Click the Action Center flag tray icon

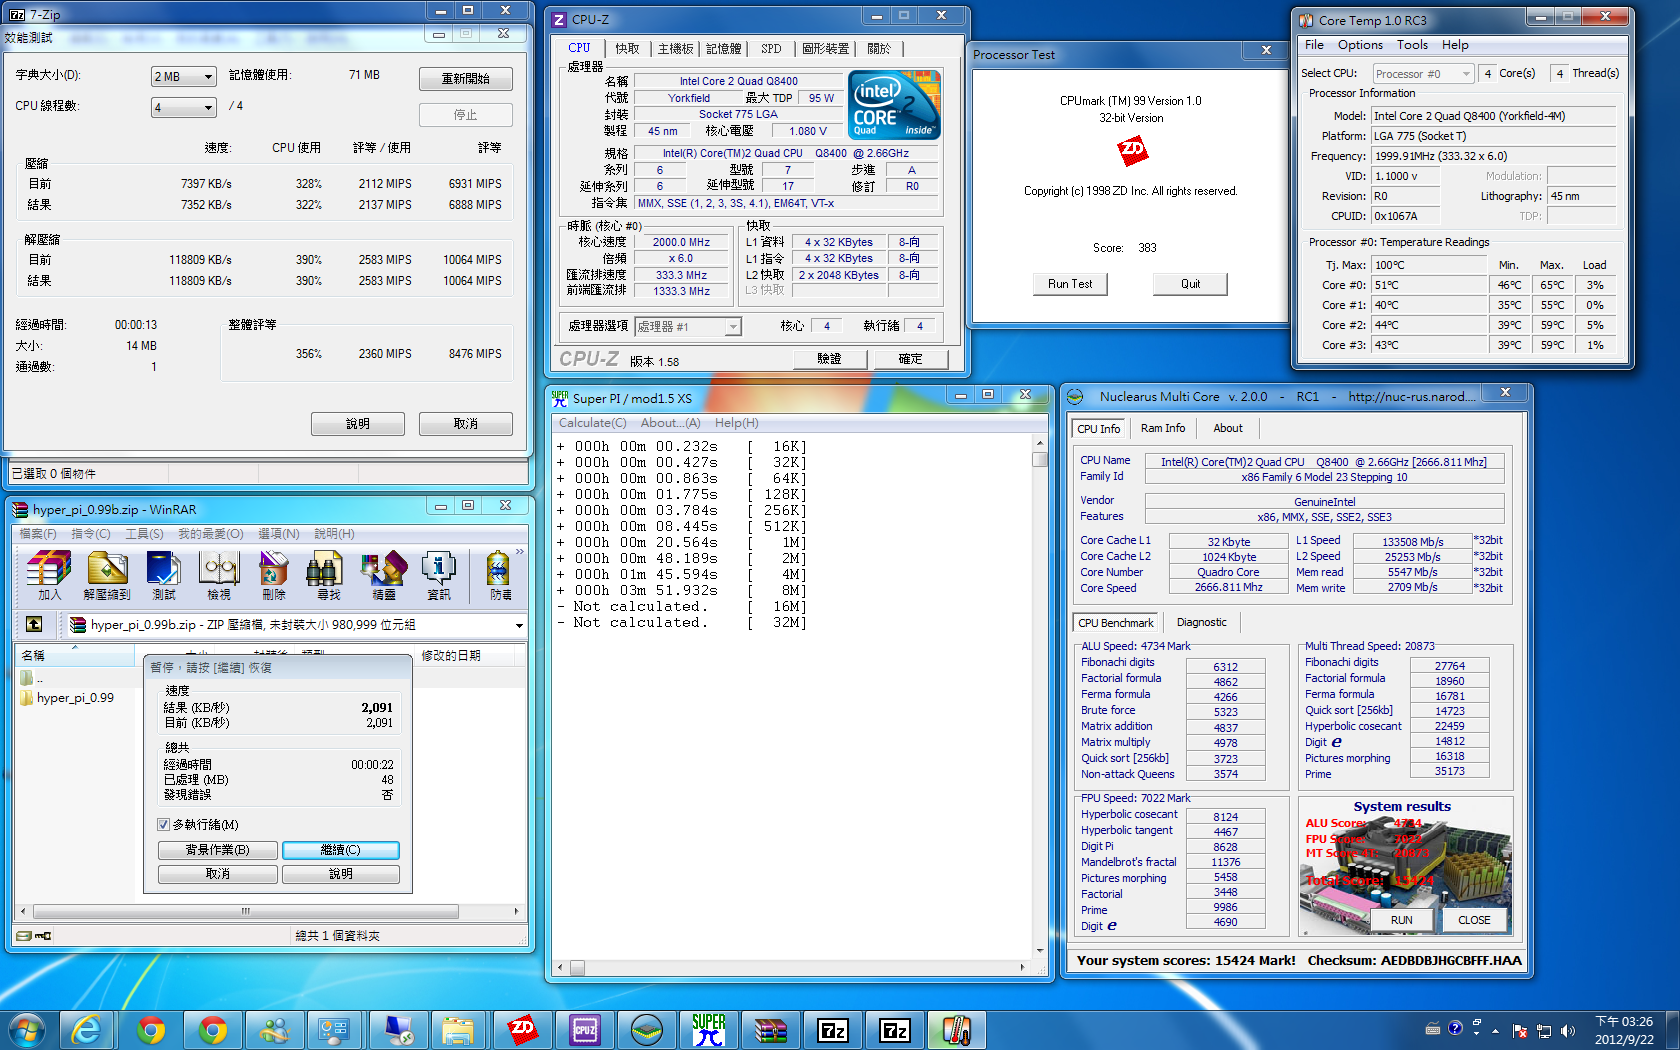[1520, 1030]
